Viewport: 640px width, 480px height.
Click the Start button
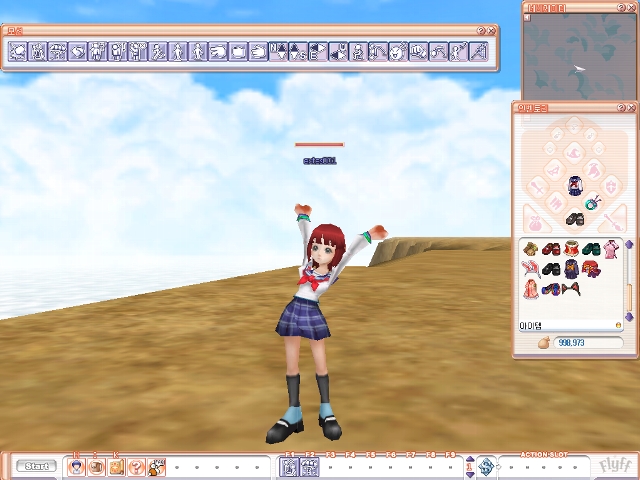36,466
